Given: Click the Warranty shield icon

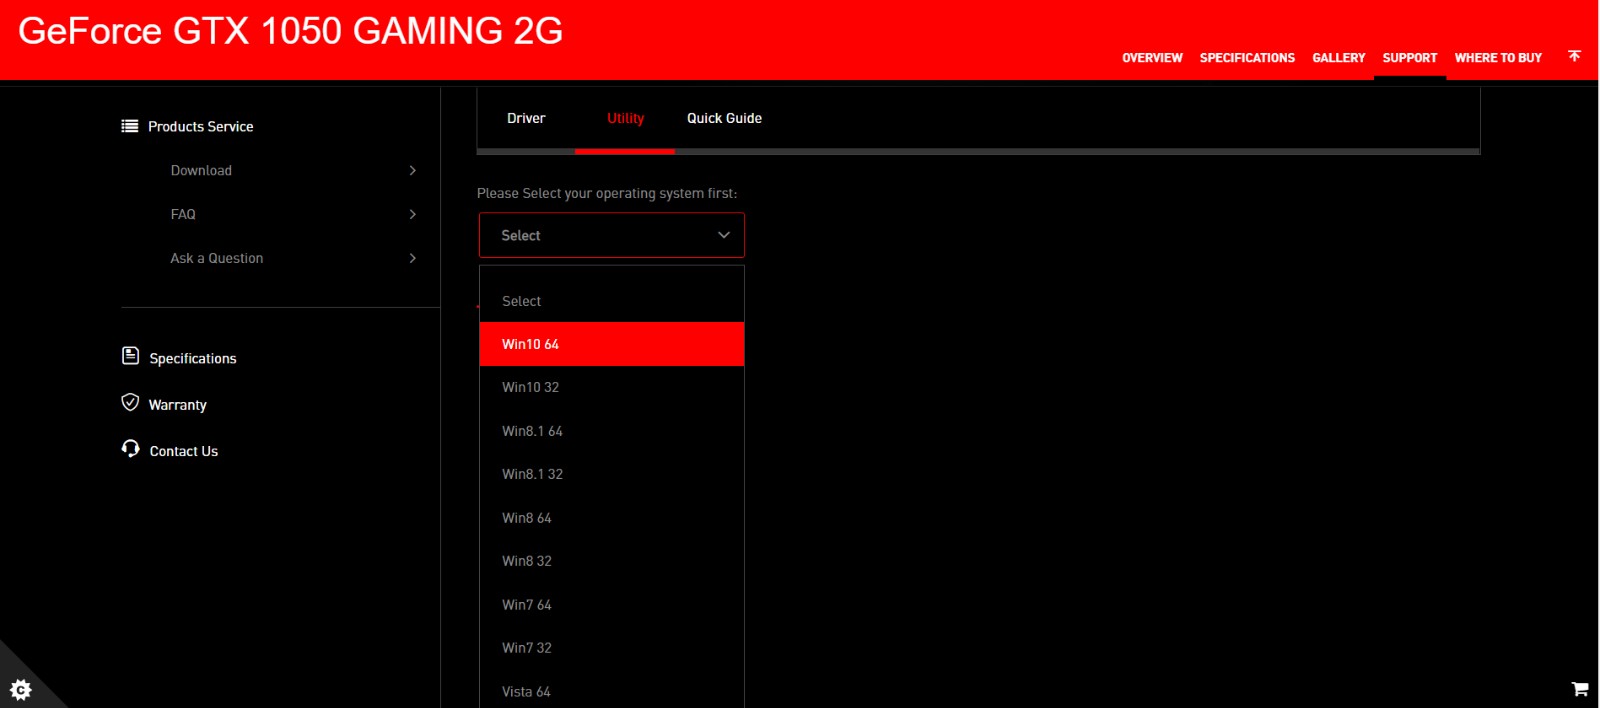Looking at the screenshot, I should click(x=130, y=402).
